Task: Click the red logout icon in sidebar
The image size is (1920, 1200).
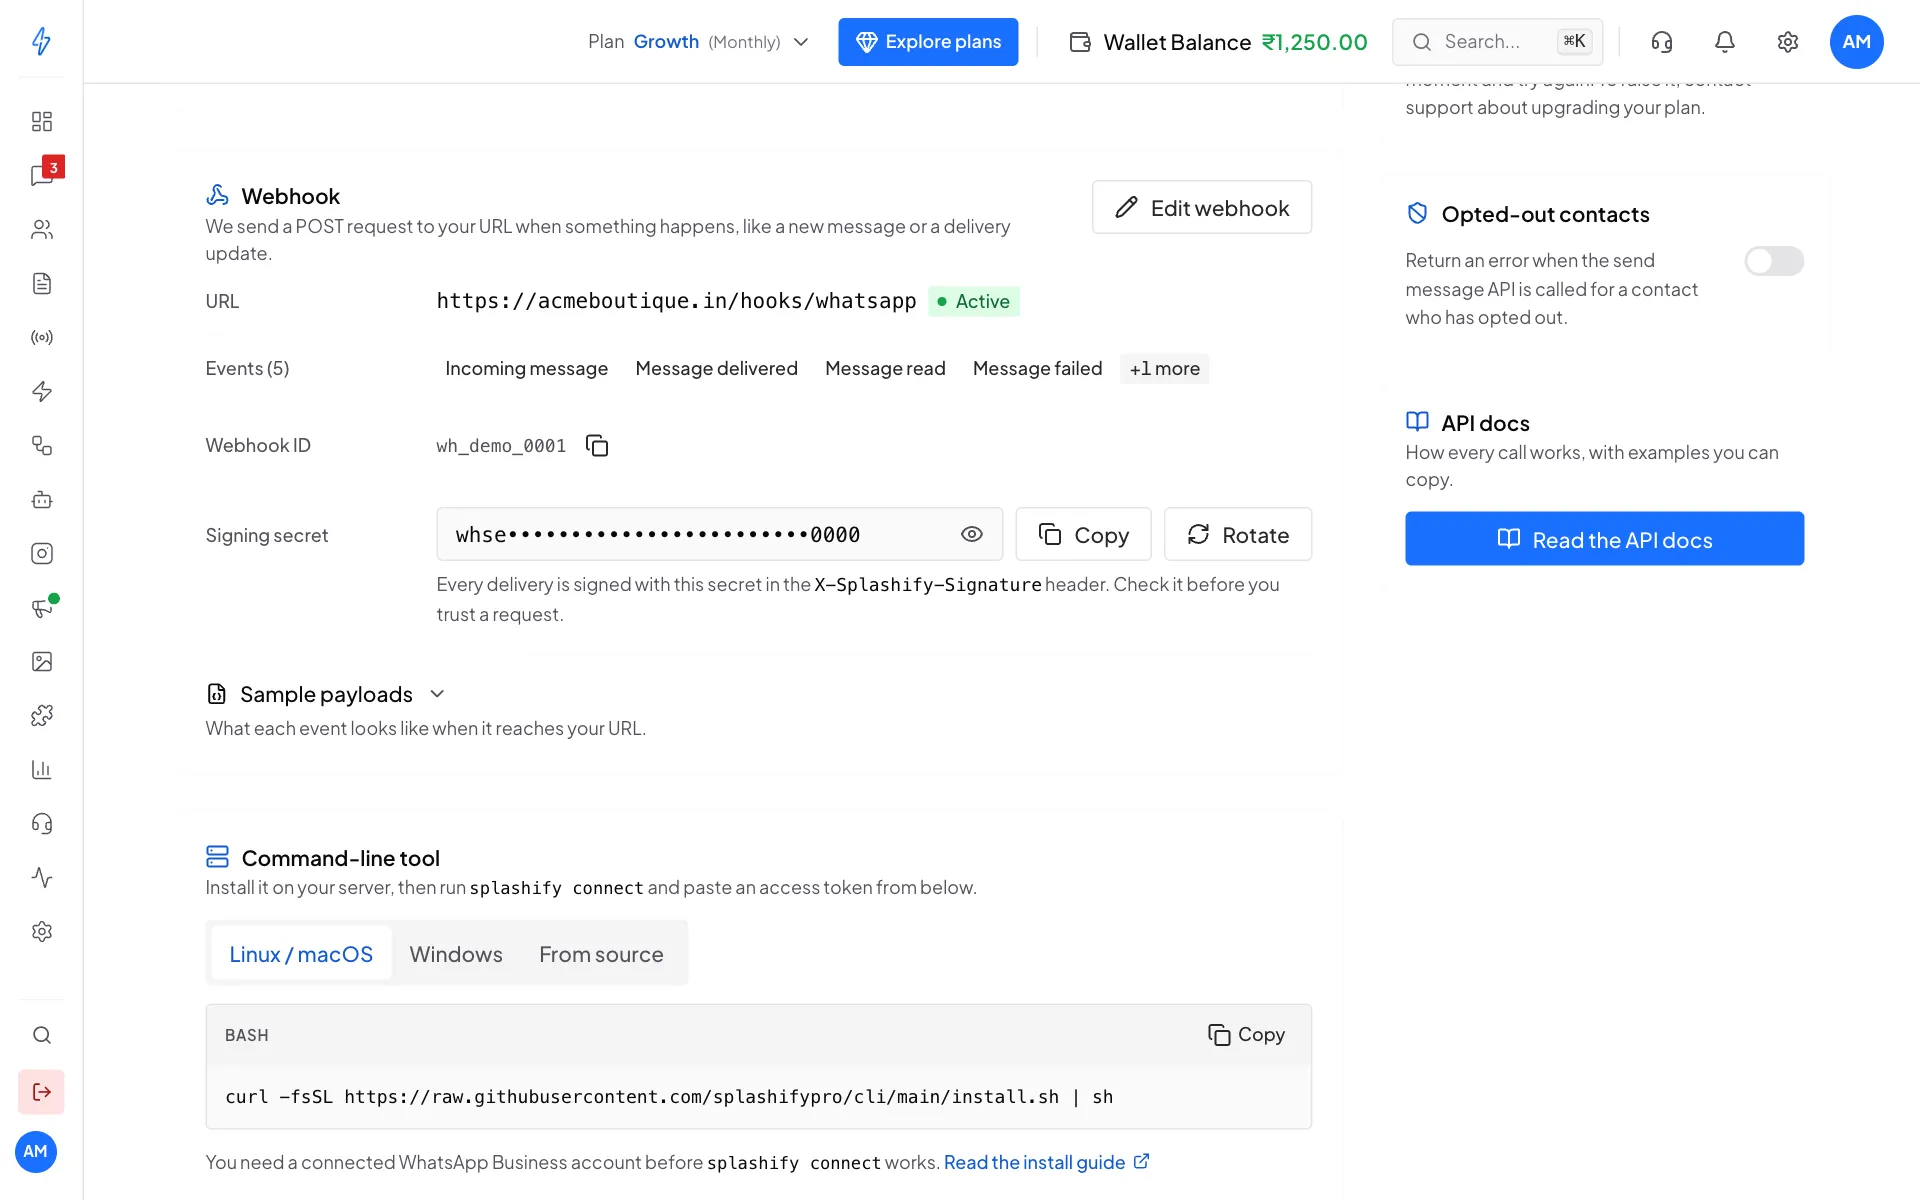Action: coord(41,1092)
